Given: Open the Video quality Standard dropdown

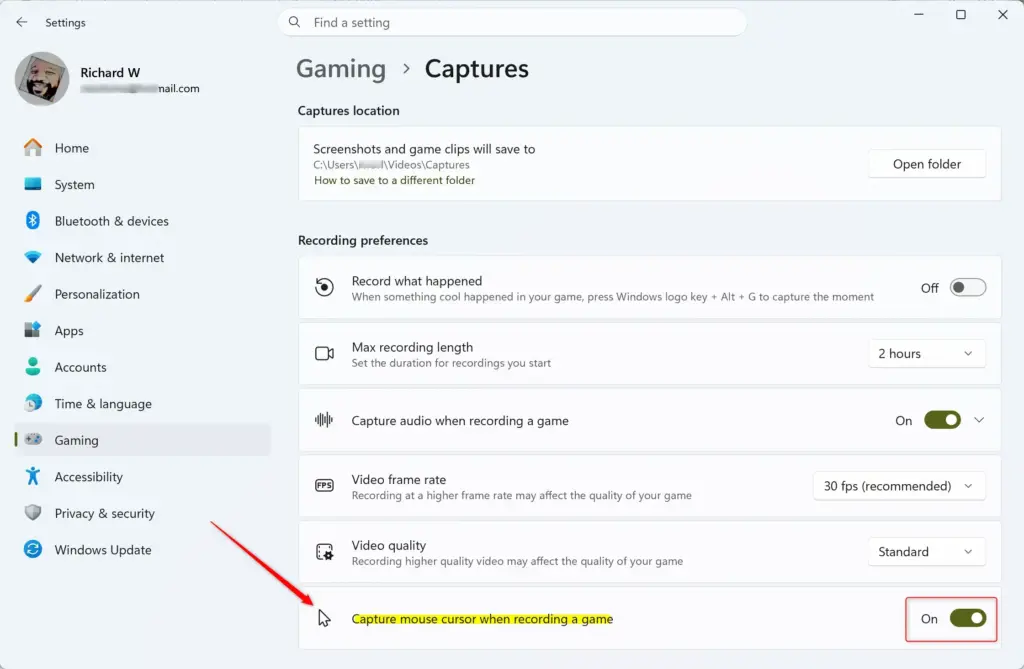Looking at the screenshot, I should tap(927, 552).
